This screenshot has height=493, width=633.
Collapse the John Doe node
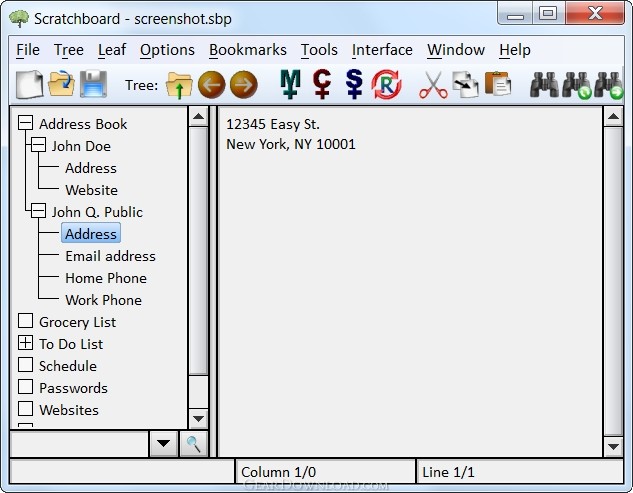38,145
